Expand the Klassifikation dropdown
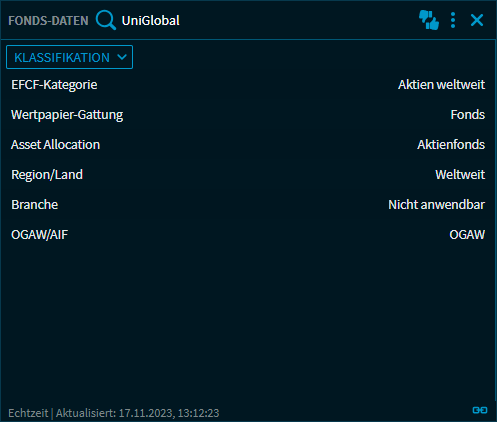This screenshot has width=497, height=422. tap(69, 57)
